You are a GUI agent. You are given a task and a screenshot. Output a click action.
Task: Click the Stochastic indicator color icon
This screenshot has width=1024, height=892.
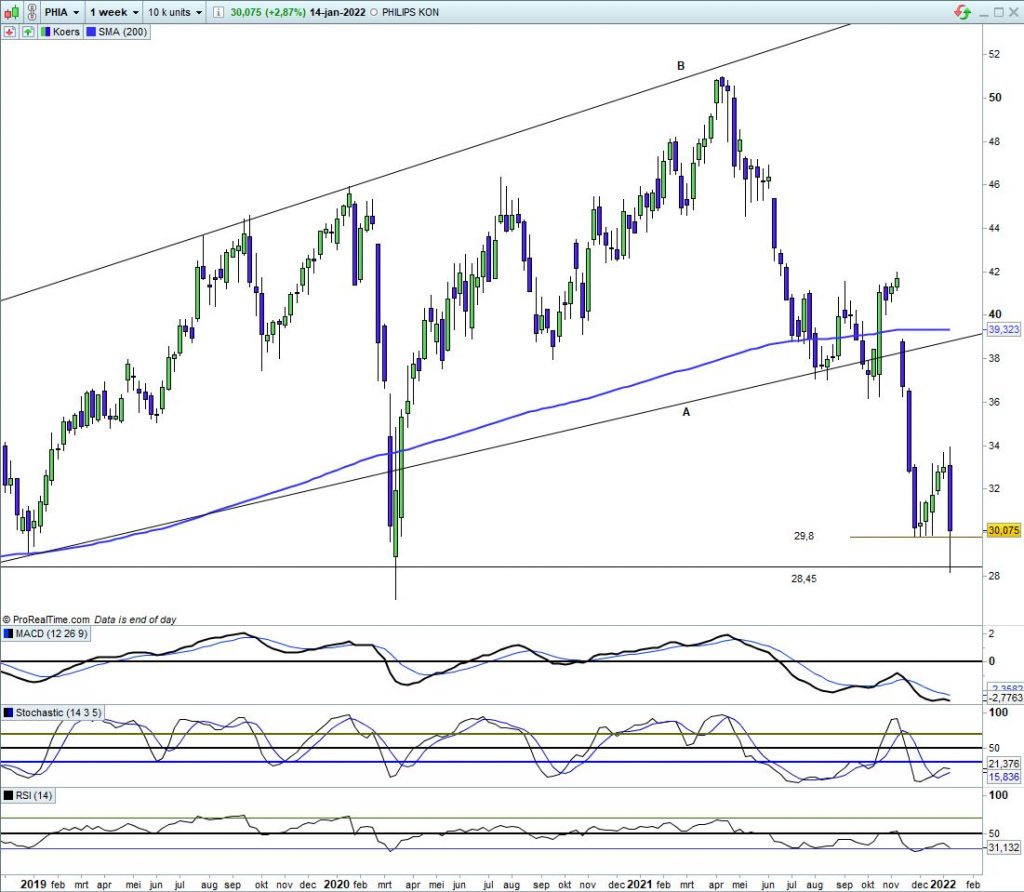point(10,713)
